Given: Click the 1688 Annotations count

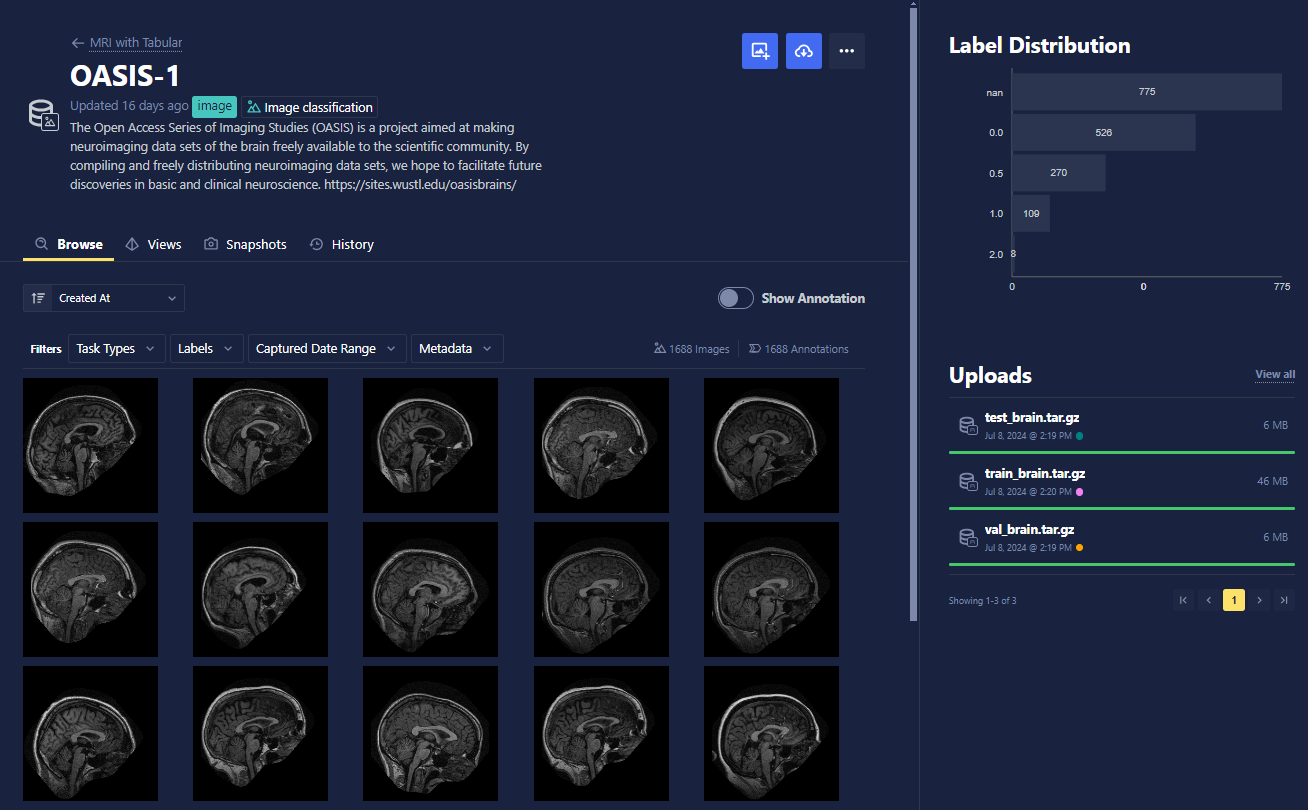Looking at the screenshot, I should click(x=798, y=349).
